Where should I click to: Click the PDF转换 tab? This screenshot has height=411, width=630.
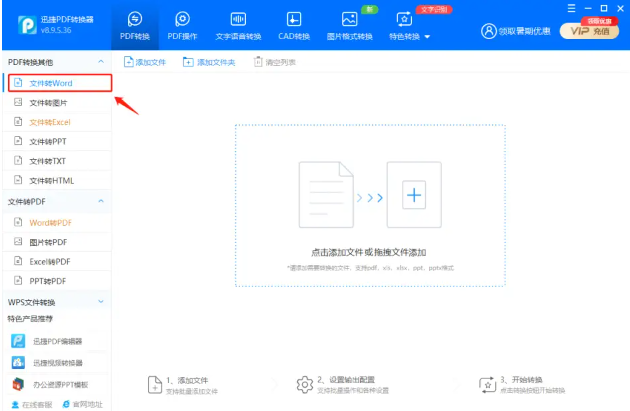coord(135,25)
